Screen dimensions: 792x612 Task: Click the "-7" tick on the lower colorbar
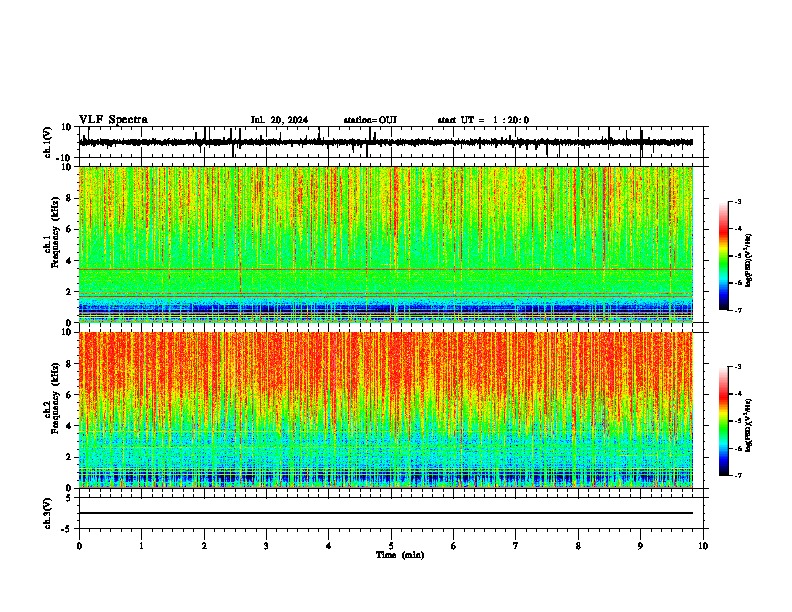click(737, 475)
